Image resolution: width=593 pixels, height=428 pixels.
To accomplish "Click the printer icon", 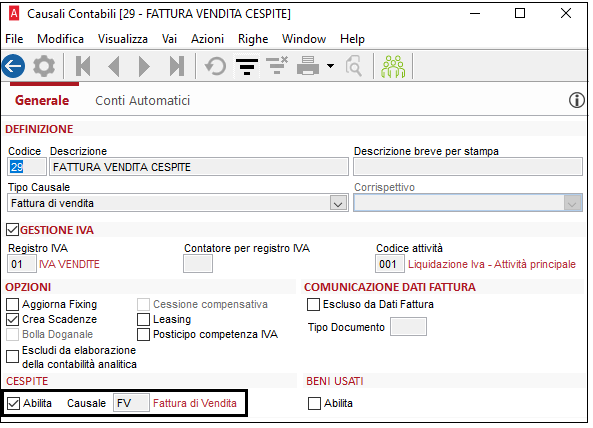I will [x=308, y=65].
